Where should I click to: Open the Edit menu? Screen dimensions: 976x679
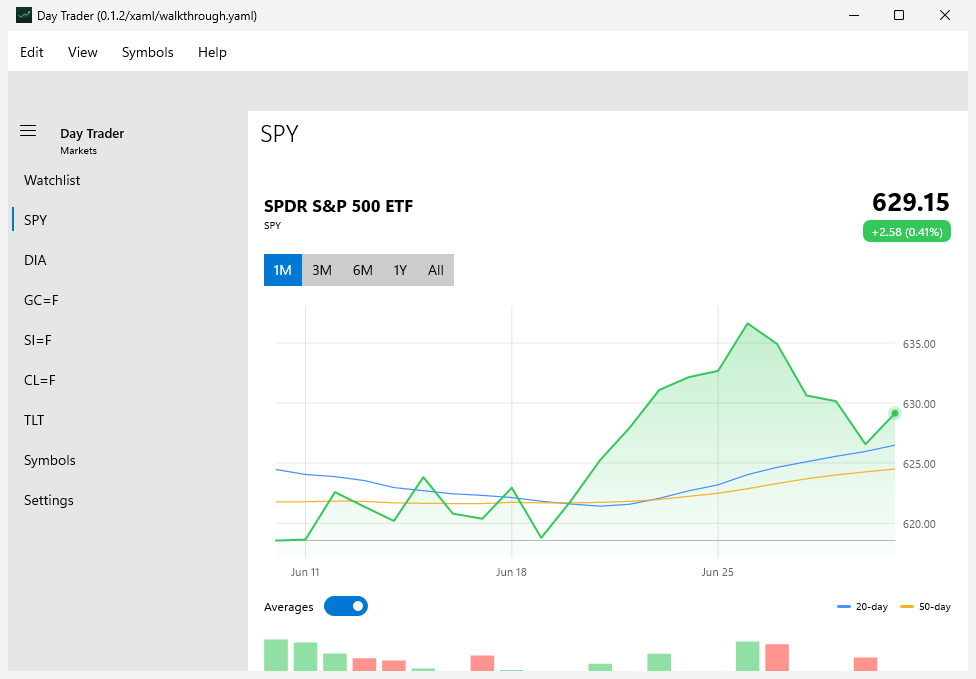(32, 52)
